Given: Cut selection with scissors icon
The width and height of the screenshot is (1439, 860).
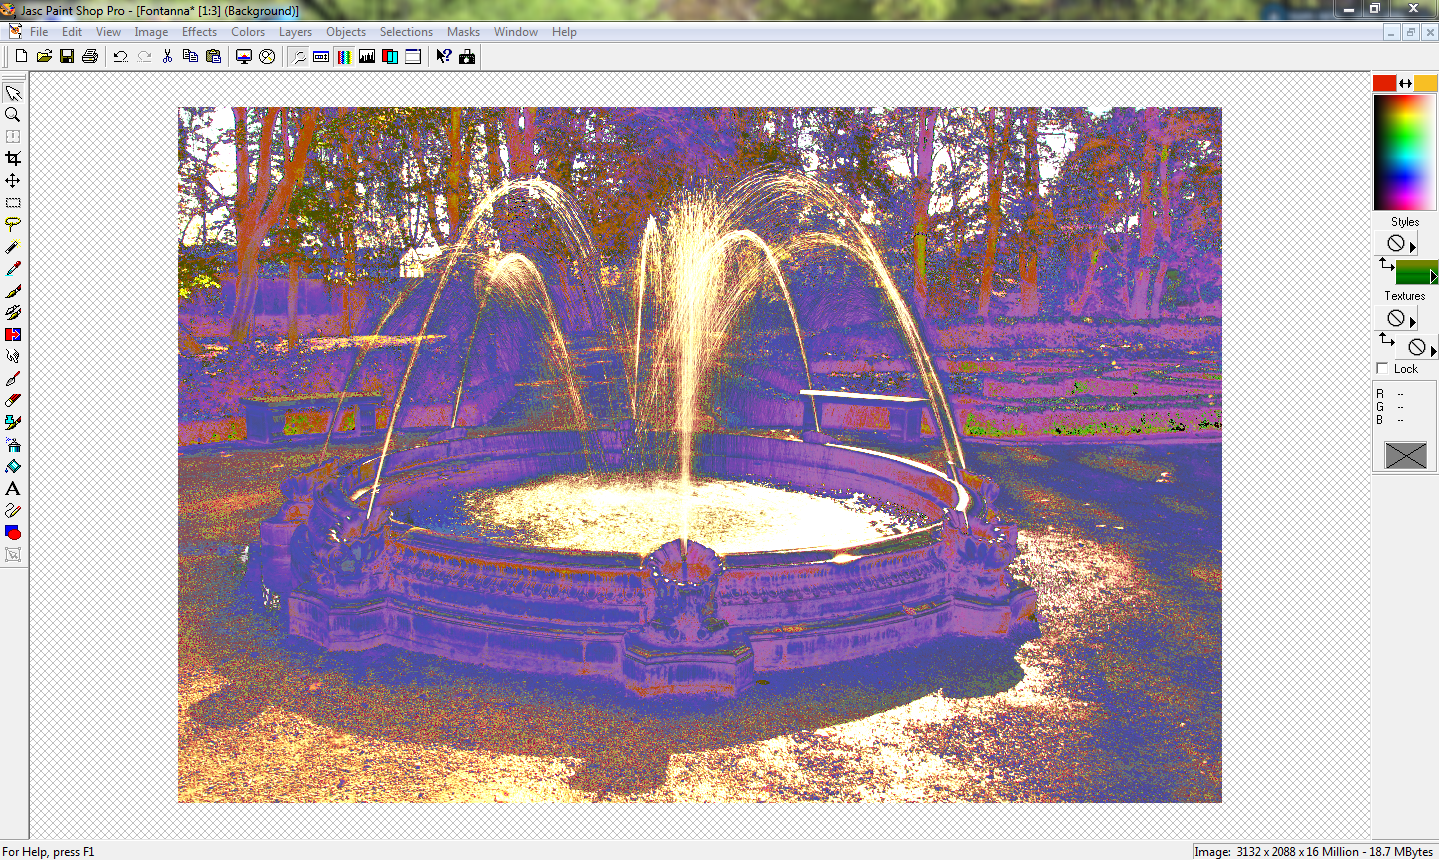Looking at the screenshot, I should coord(167,56).
